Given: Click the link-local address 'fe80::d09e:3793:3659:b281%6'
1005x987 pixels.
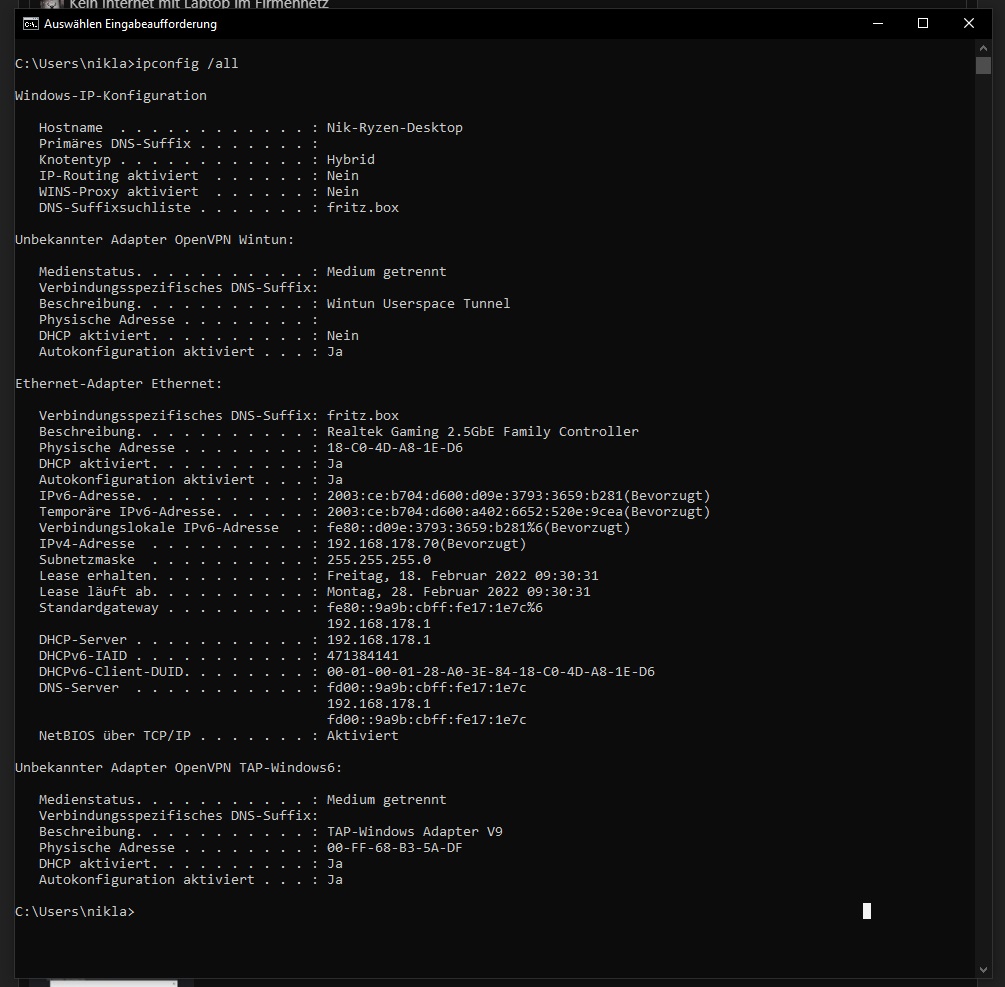Looking at the screenshot, I should click(435, 528).
